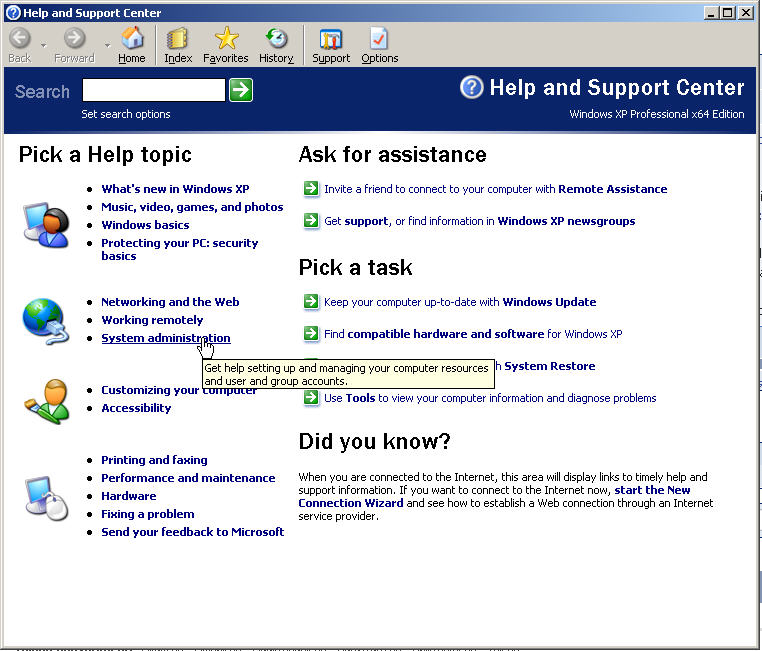Open the History clock icon
This screenshot has width=762, height=651.
tap(276, 38)
